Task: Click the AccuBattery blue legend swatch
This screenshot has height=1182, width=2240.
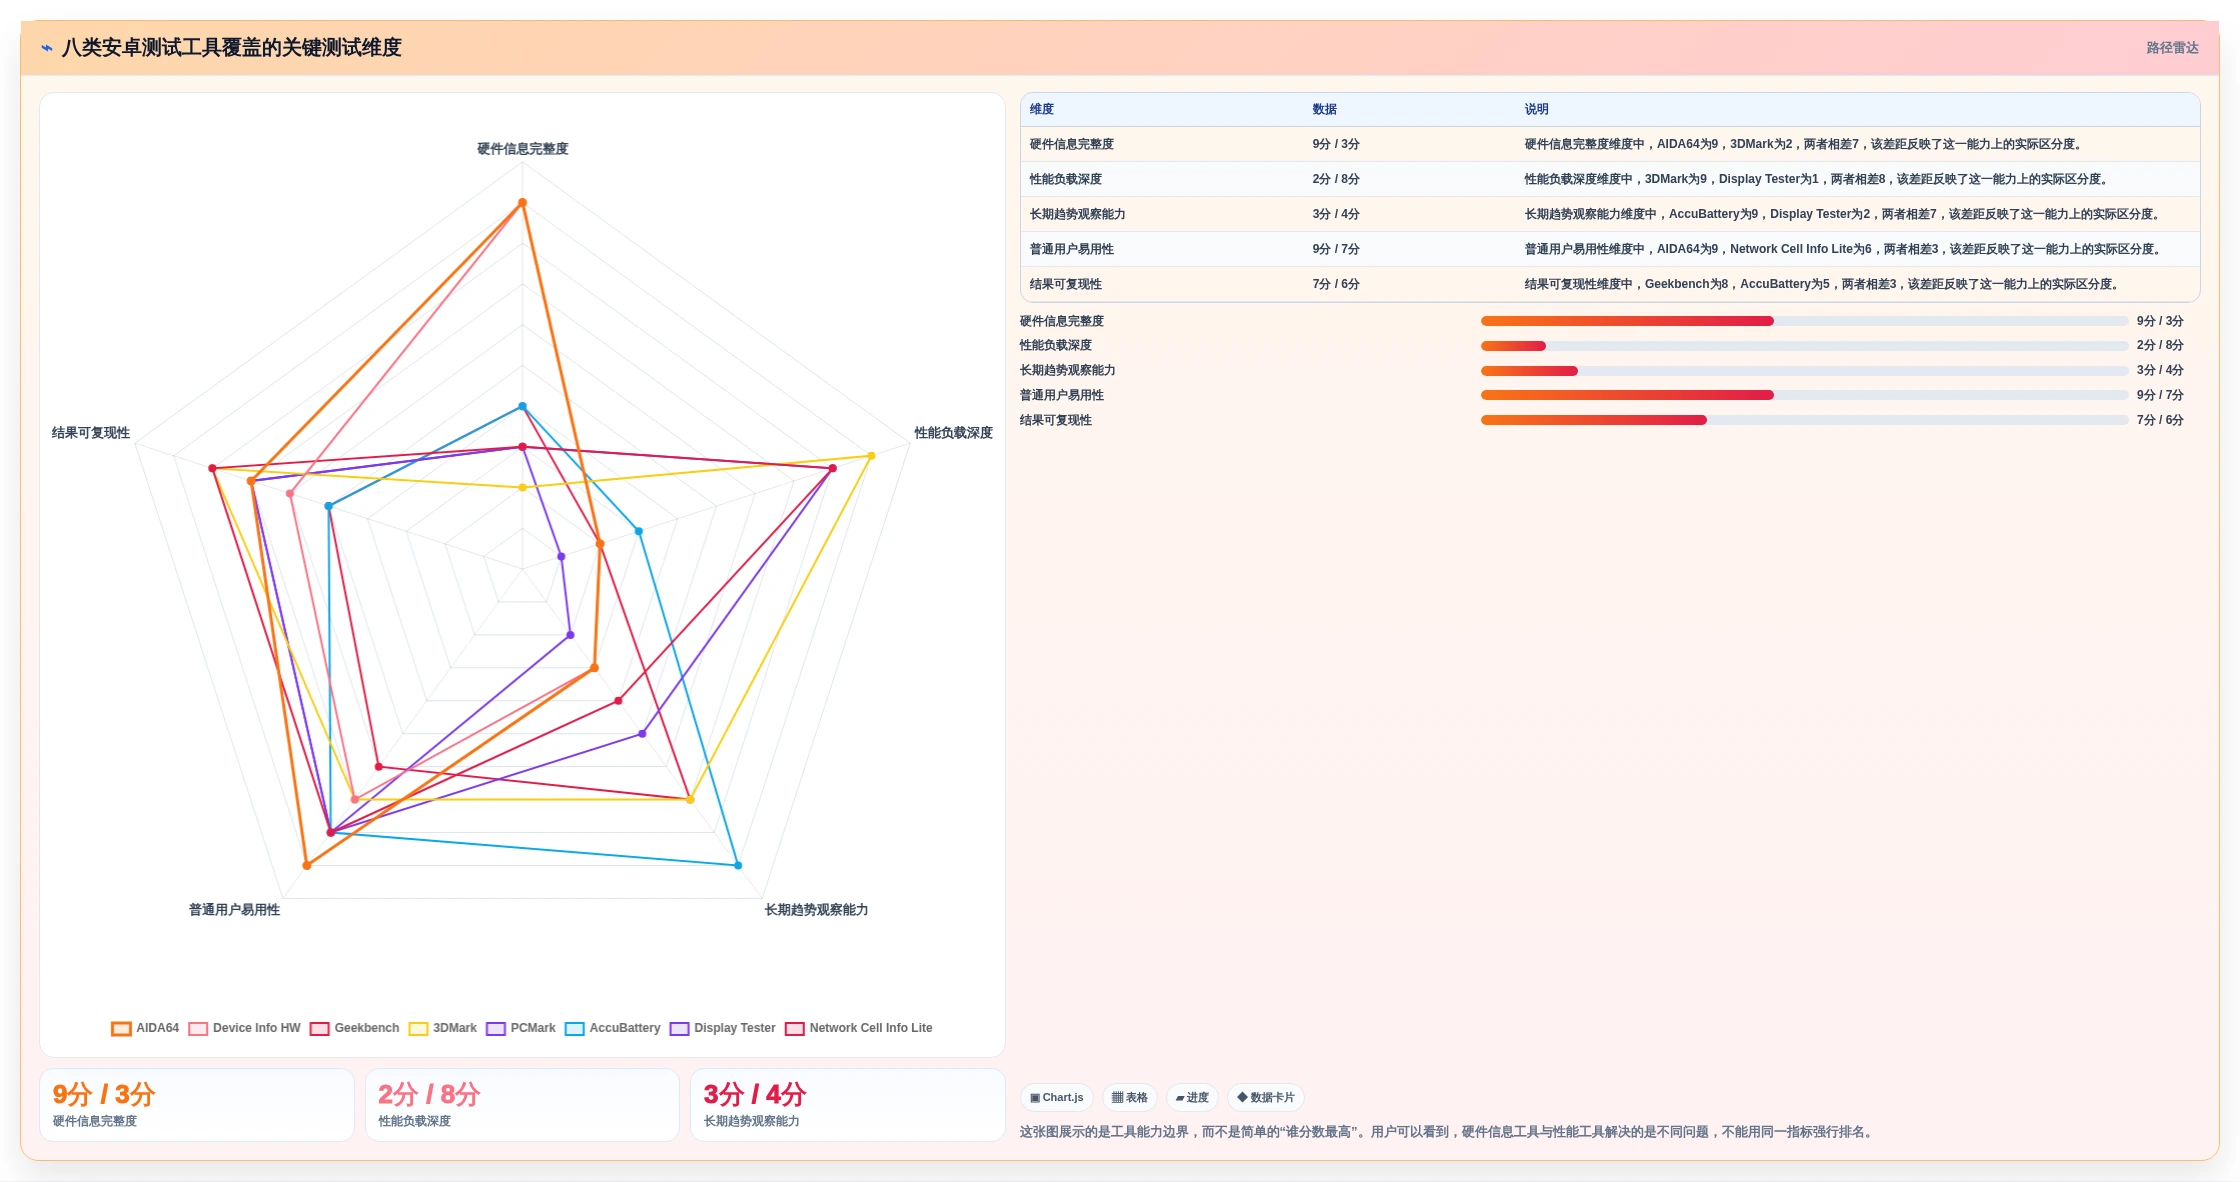Action: point(575,1028)
